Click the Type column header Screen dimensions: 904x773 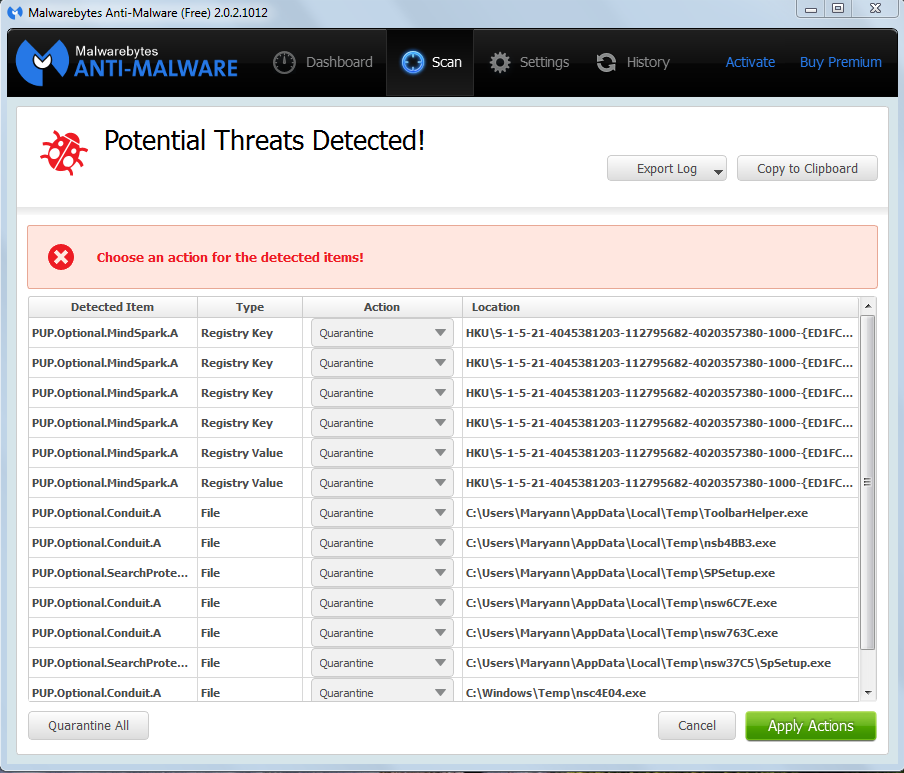point(250,307)
